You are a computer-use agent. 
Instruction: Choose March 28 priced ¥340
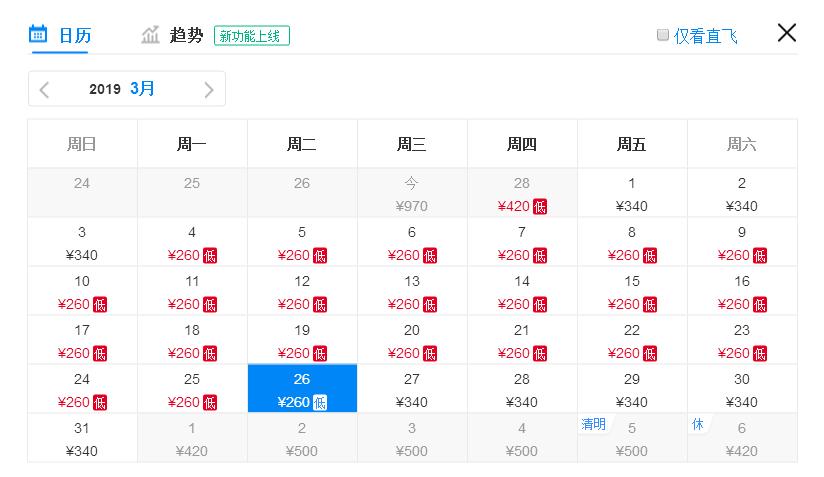tap(522, 389)
